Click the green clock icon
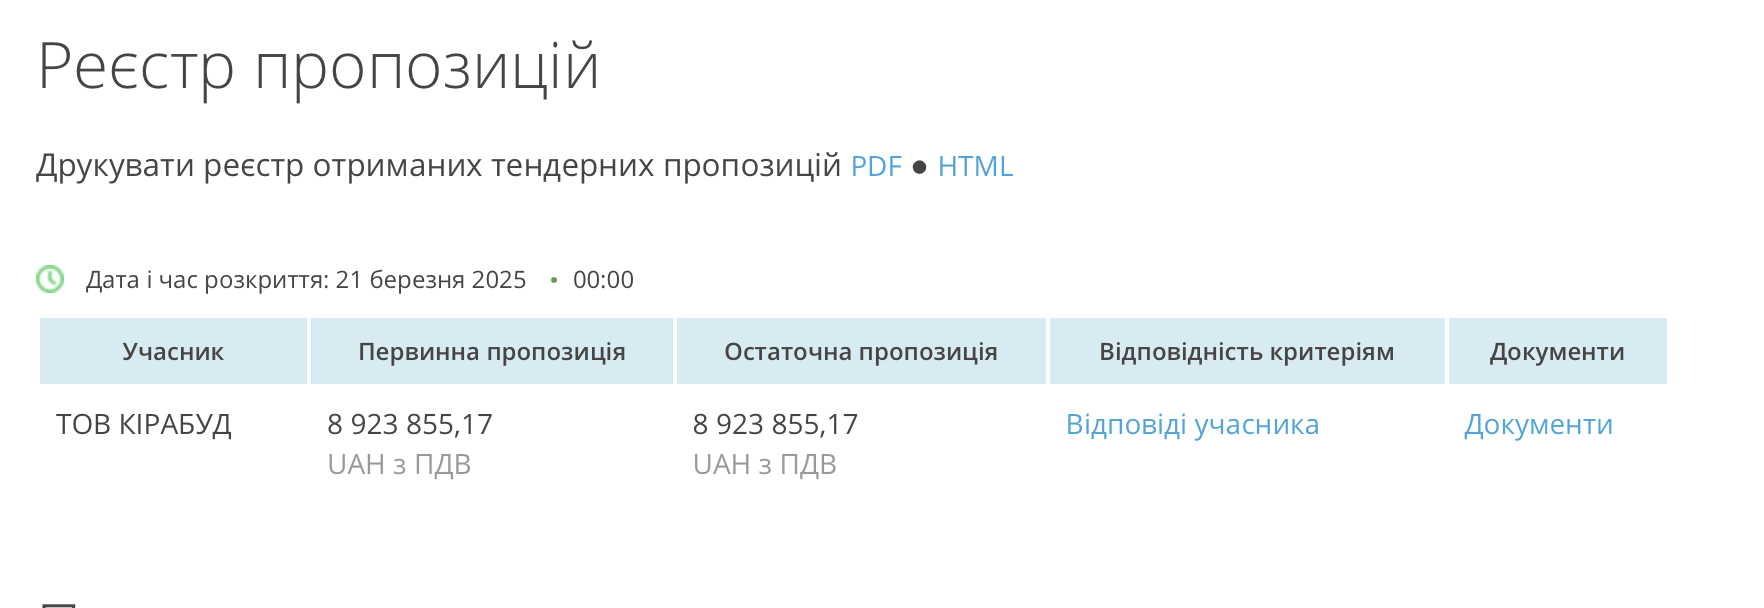 pos(50,279)
